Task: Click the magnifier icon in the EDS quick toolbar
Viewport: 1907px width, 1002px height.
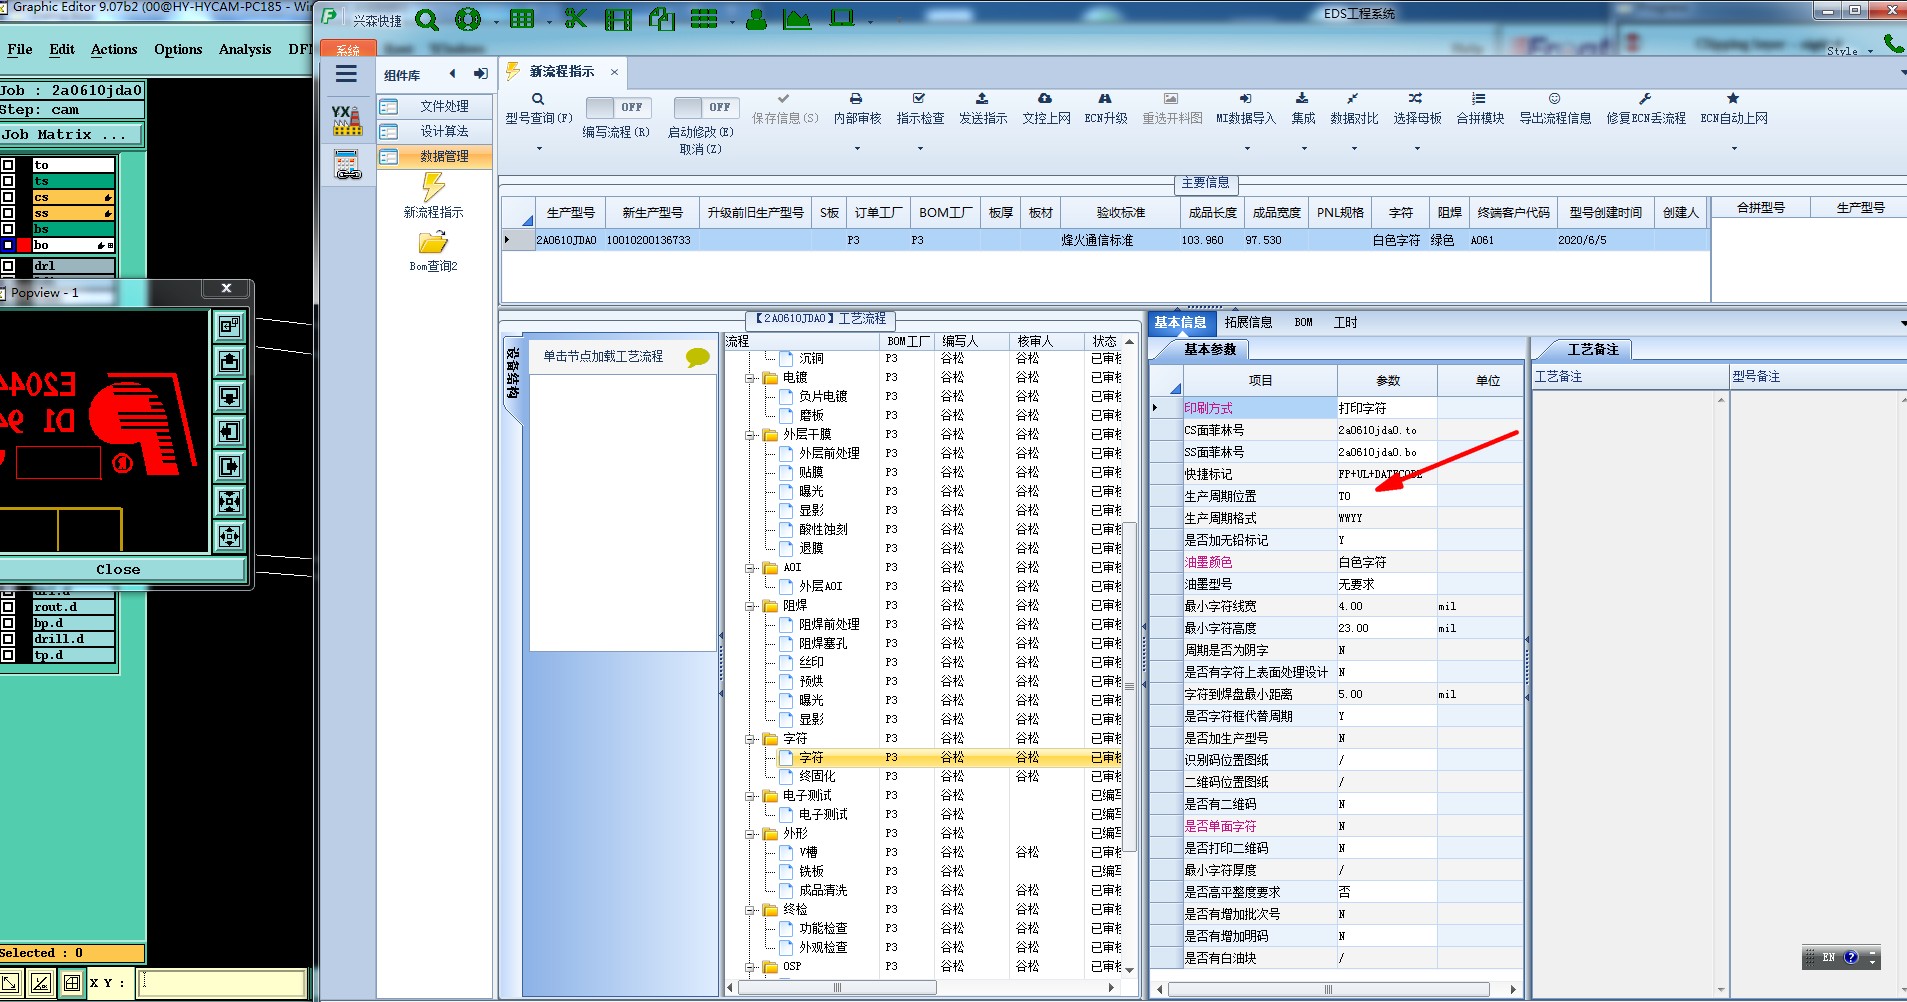Action: coord(427,19)
